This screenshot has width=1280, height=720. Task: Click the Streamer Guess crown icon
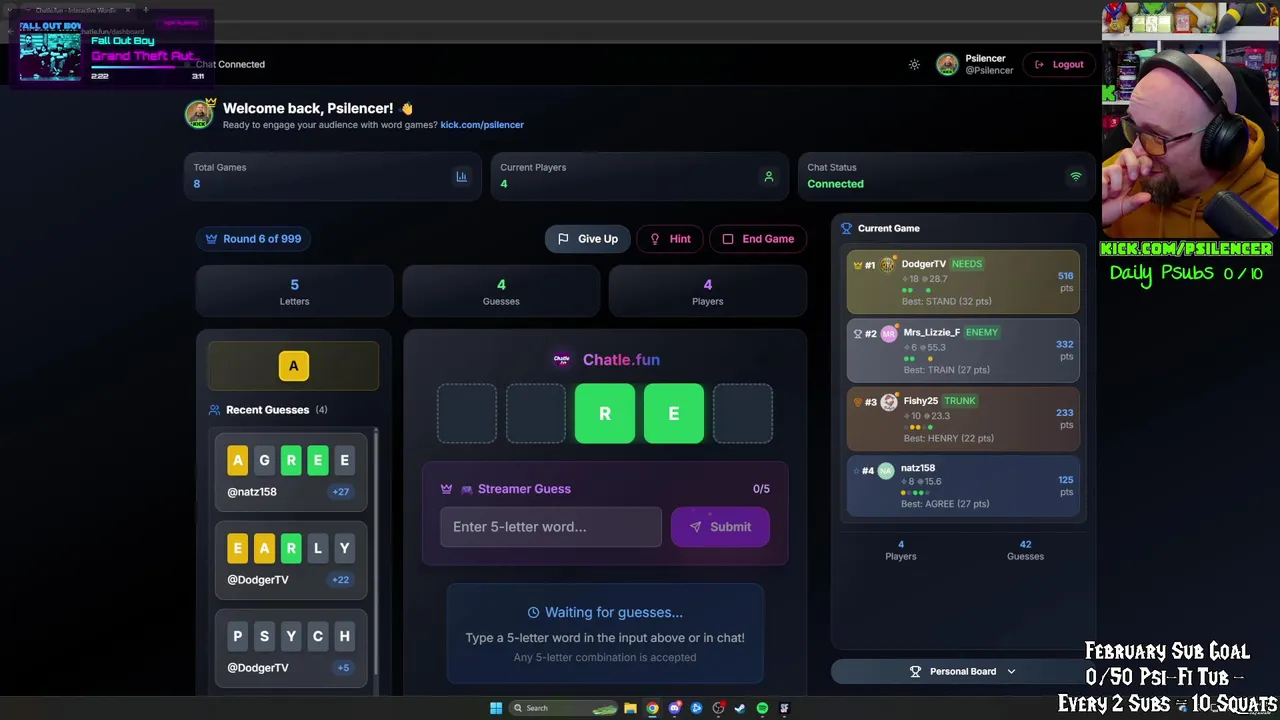pos(446,489)
